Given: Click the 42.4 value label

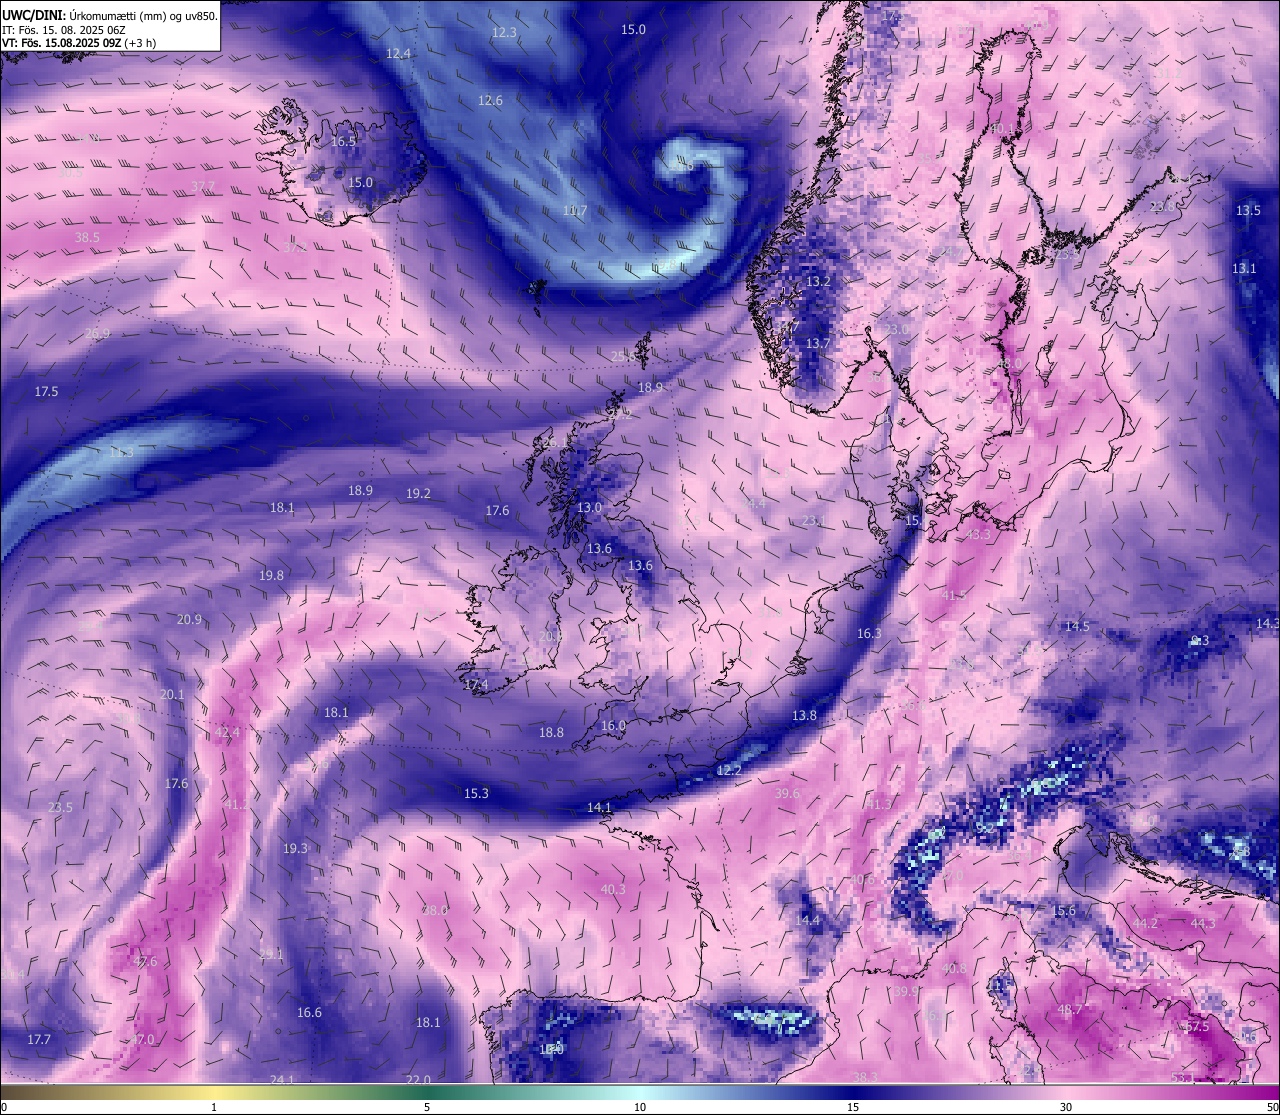Looking at the screenshot, I should (x=227, y=732).
